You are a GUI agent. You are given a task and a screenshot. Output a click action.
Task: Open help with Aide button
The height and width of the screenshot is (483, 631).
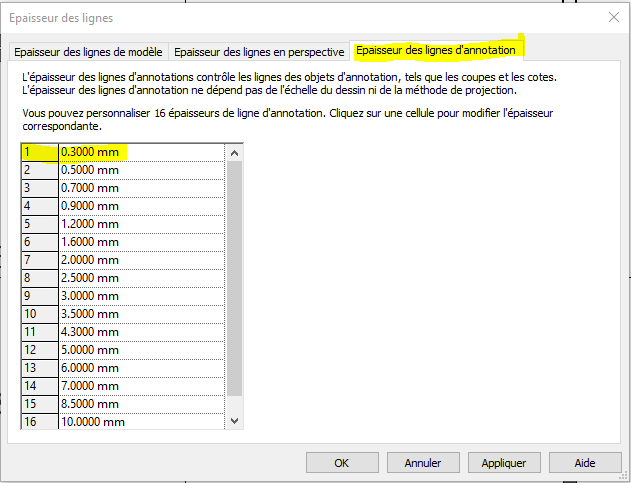tap(585, 463)
